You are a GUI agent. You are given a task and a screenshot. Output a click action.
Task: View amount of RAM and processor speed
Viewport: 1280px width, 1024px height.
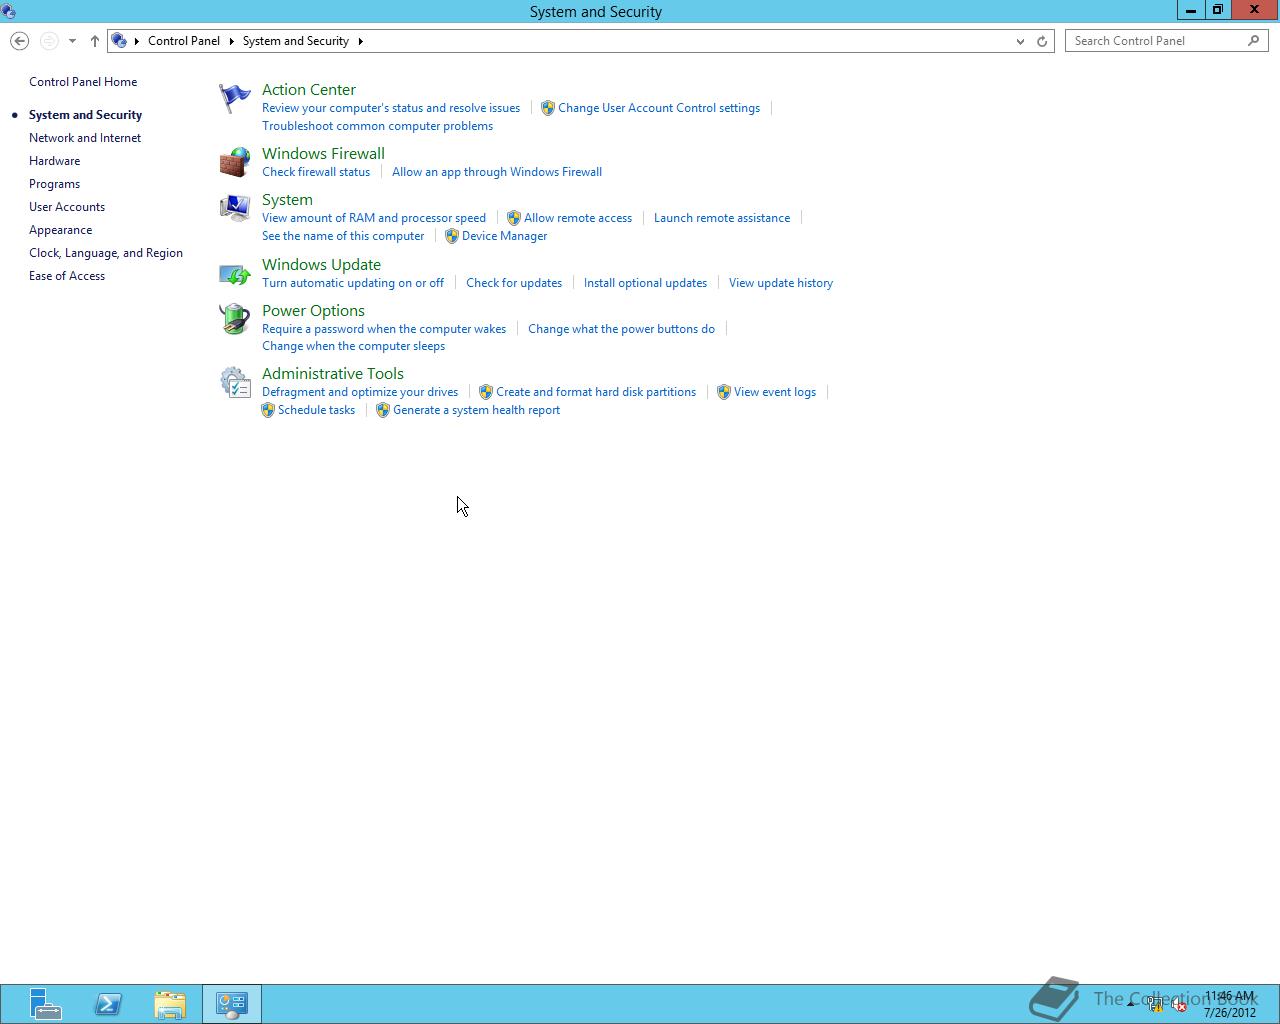point(374,218)
